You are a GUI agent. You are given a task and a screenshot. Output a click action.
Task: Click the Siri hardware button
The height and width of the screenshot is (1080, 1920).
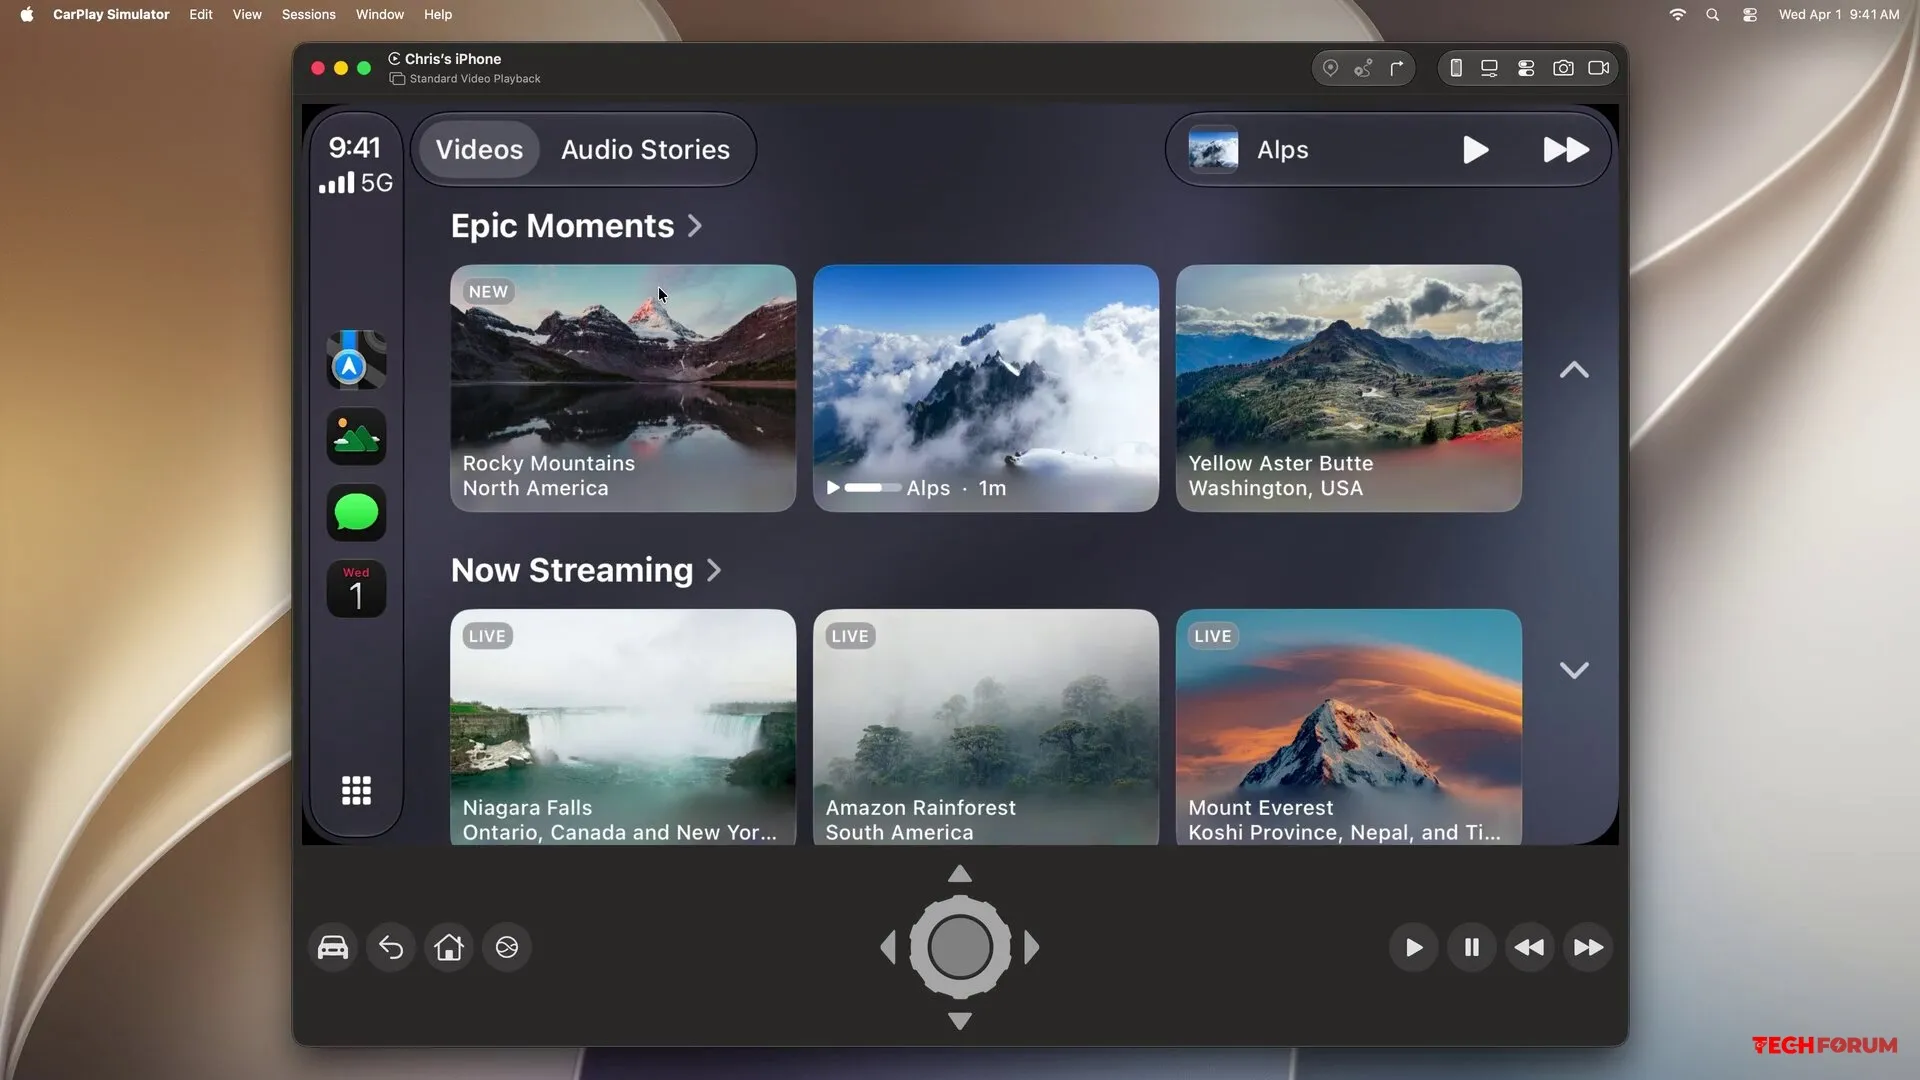[x=507, y=947]
